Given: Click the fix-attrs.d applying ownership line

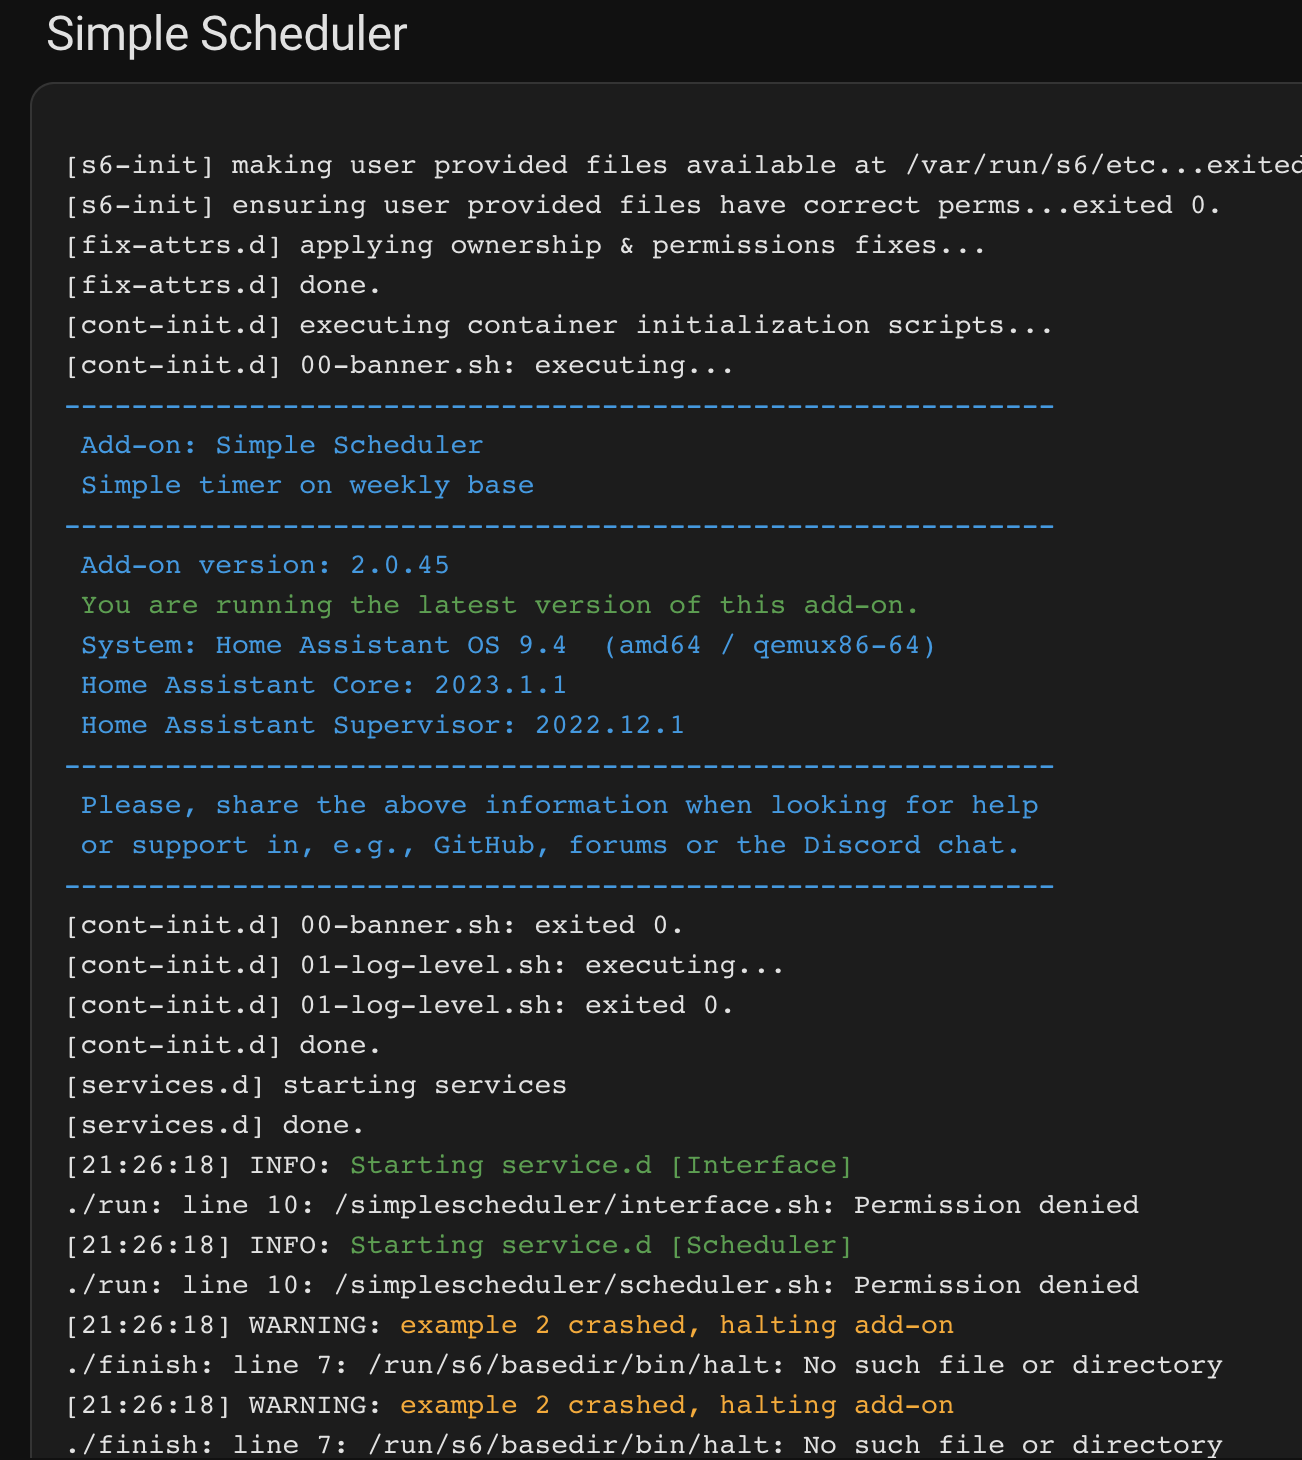Looking at the screenshot, I should point(525,245).
